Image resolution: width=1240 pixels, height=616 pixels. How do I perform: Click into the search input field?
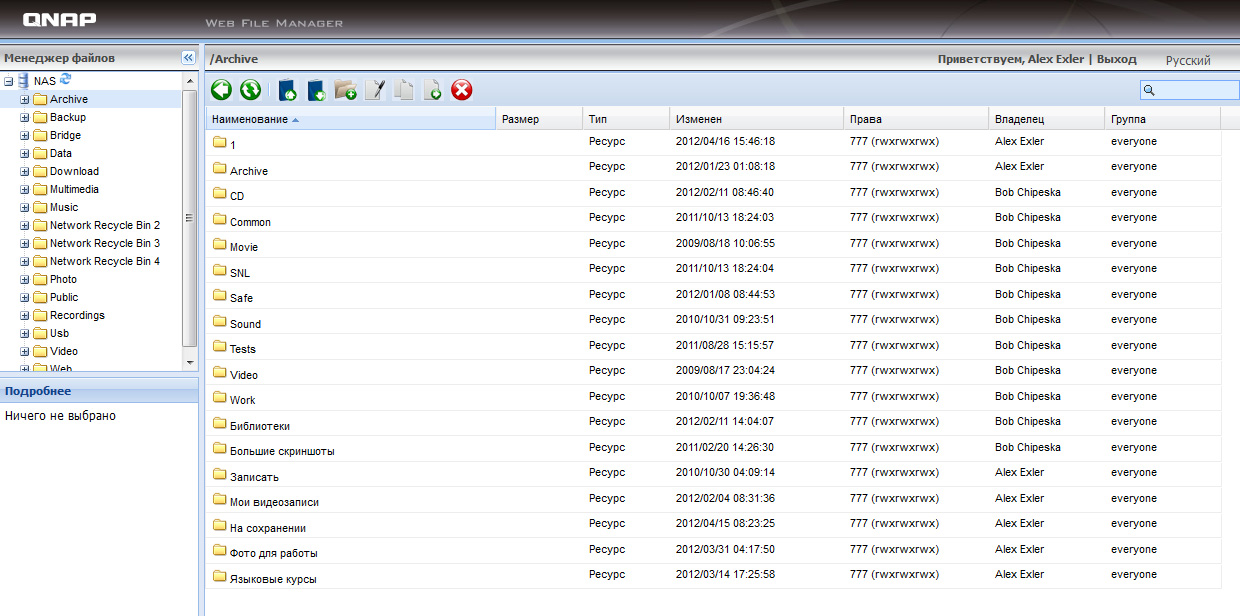pyautogui.click(x=1195, y=90)
